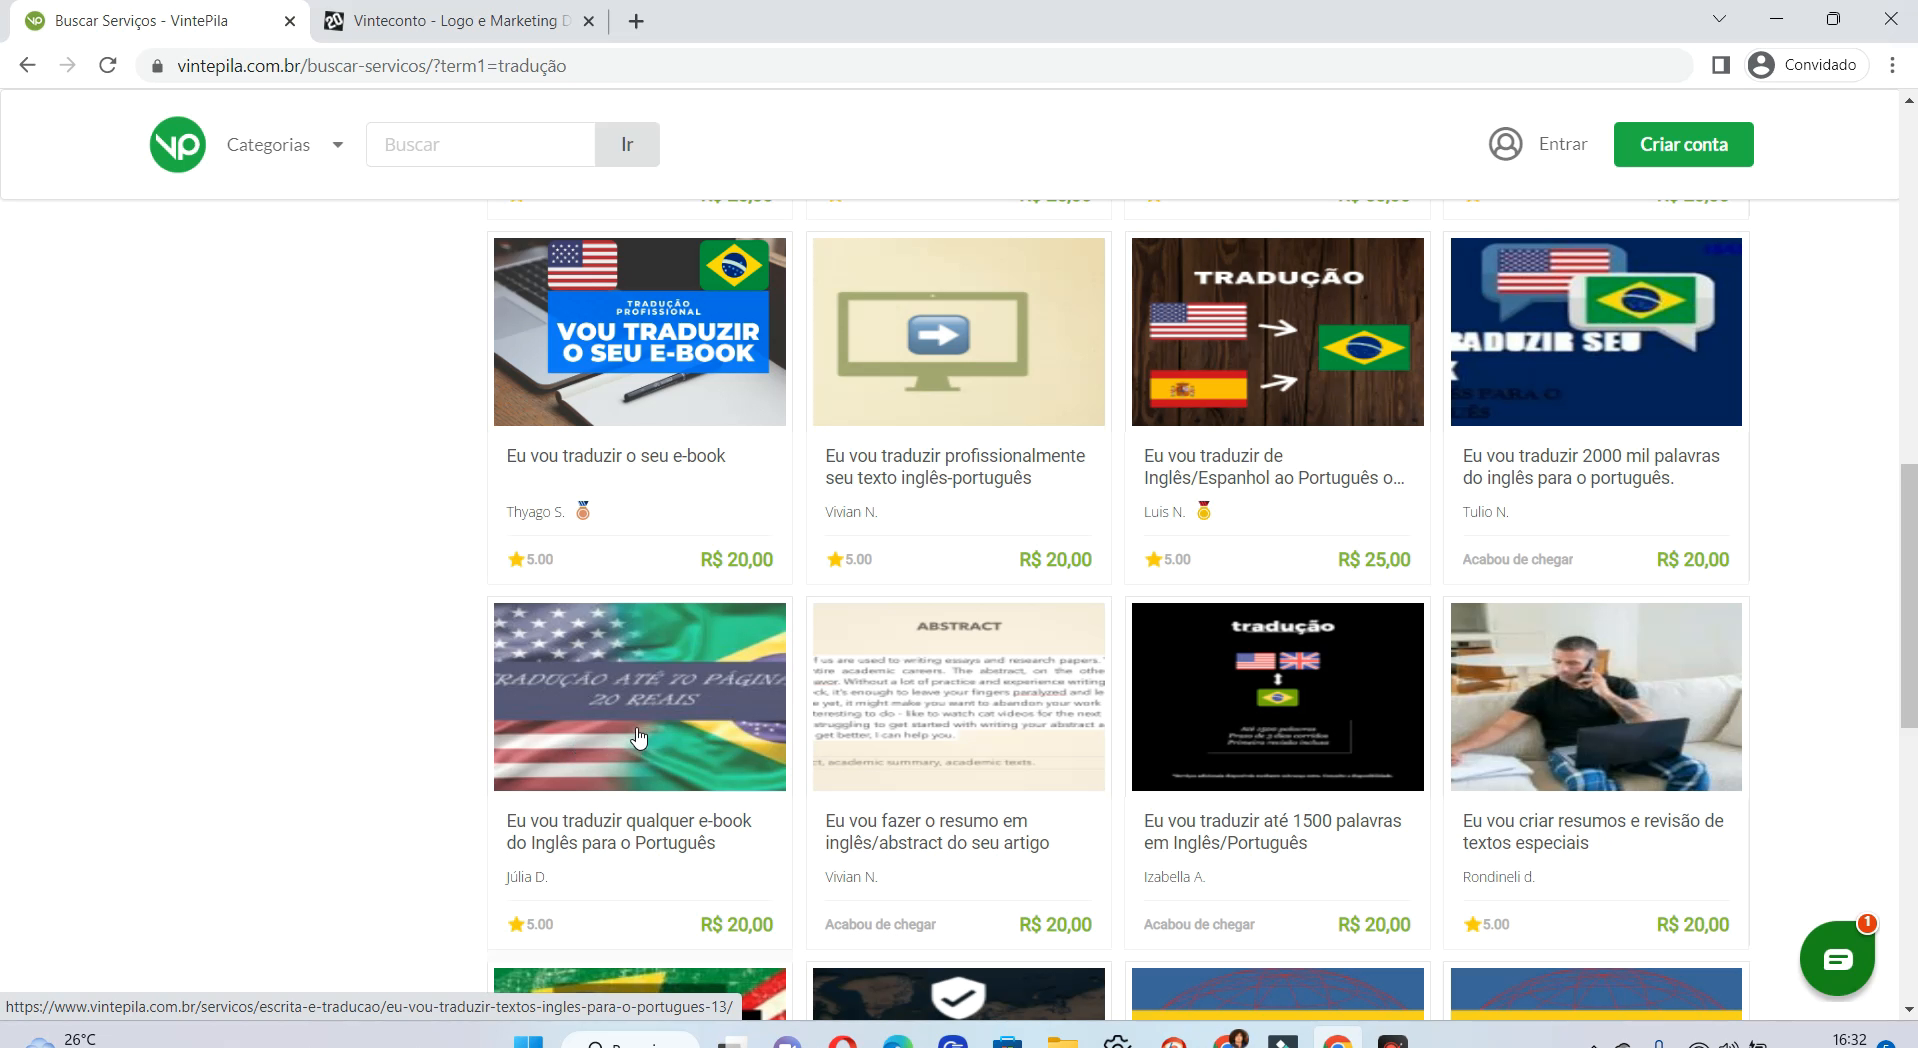Open Opera from the taskbar
Viewport: 1918px width, 1048px height.
842,1043
